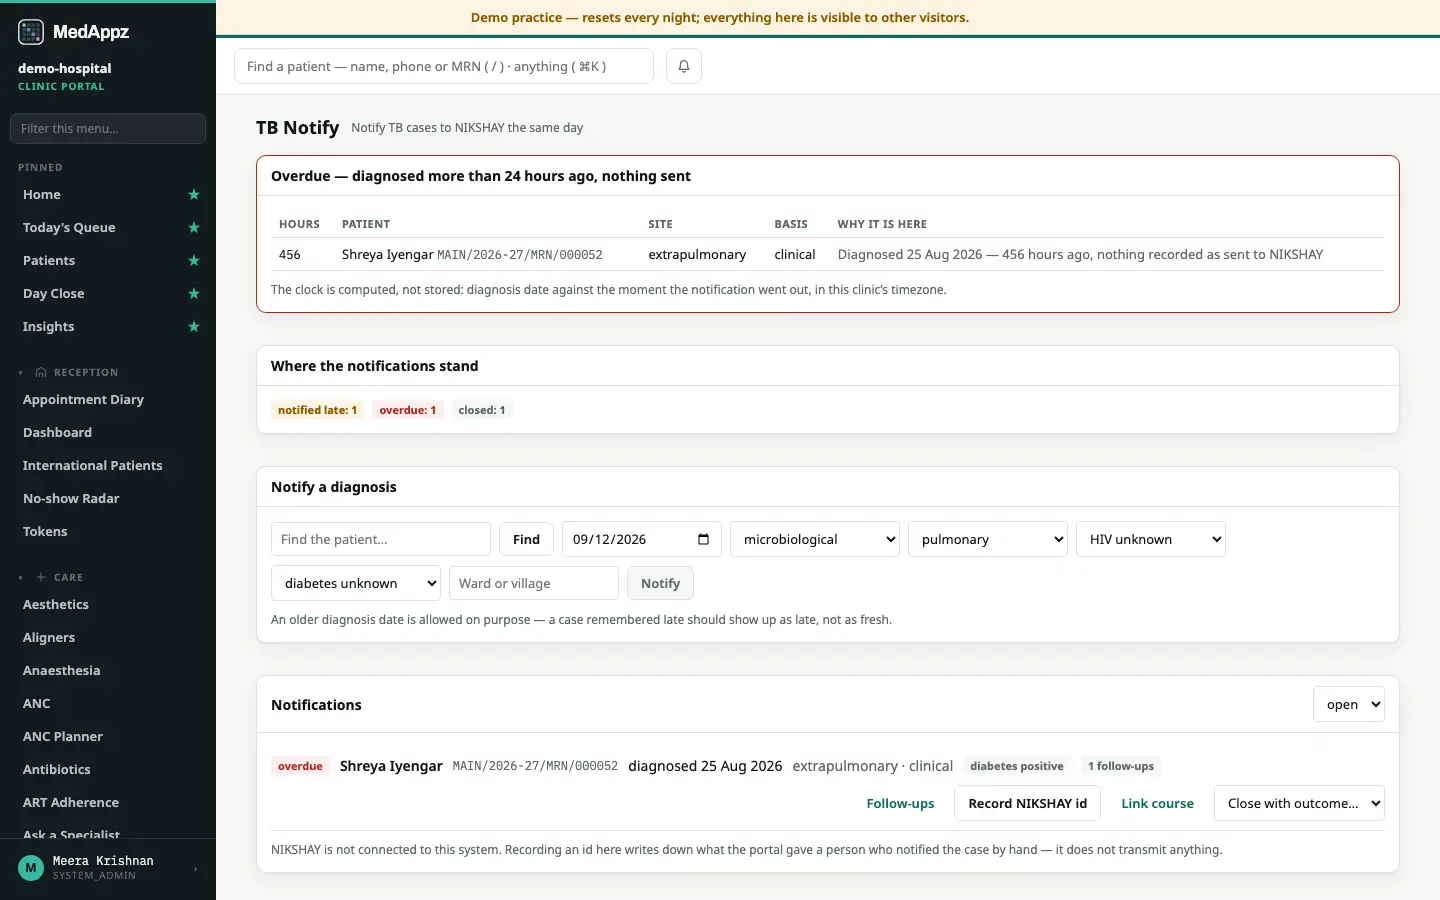1440x900 pixels.
Task: Open the notifications bell
Action: click(x=684, y=66)
